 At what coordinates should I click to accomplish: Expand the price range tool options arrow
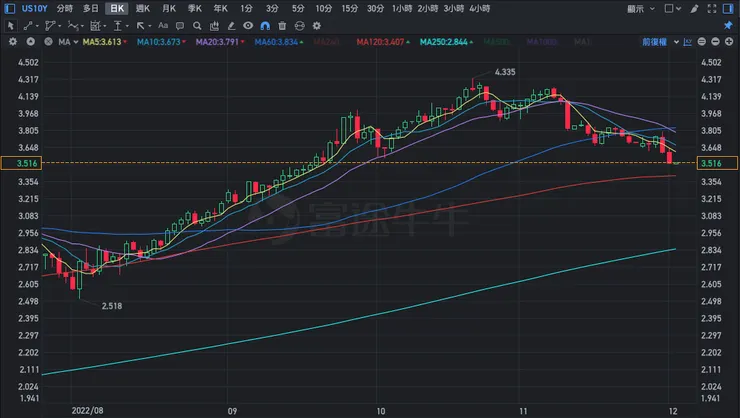[x=127, y=26]
